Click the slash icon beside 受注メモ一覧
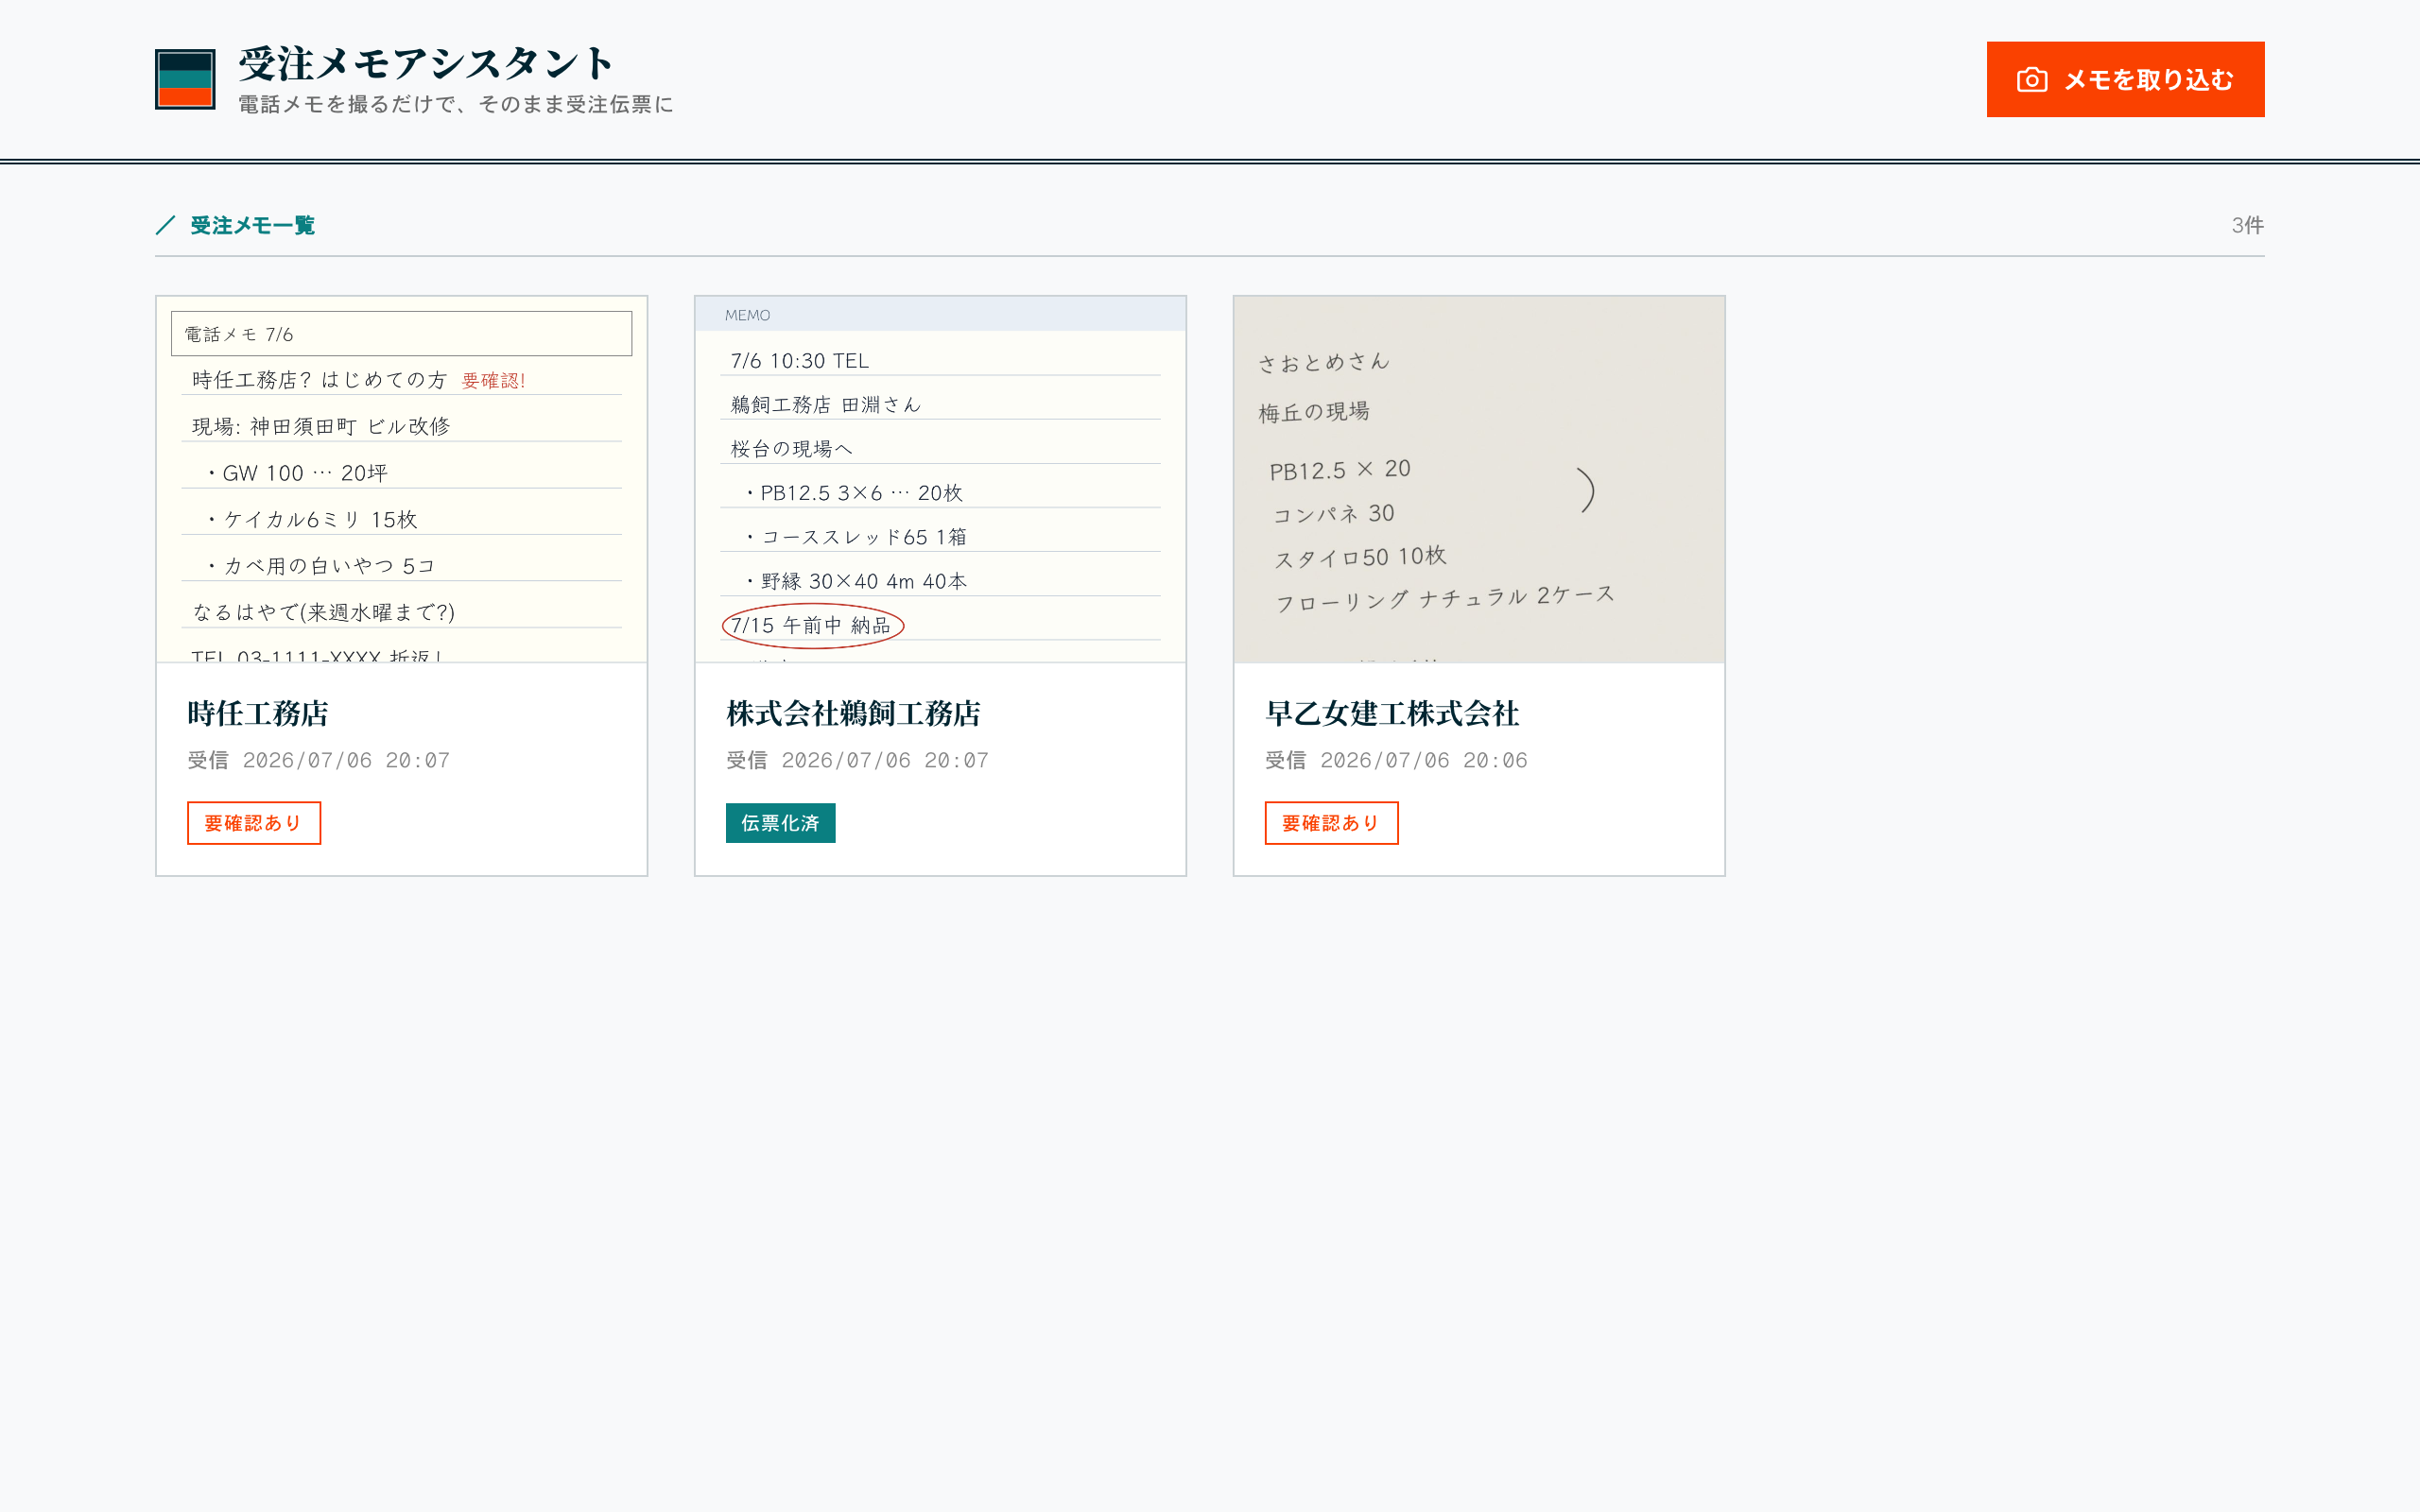The height and width of the screenshot is (1512, 2420). 166,226
